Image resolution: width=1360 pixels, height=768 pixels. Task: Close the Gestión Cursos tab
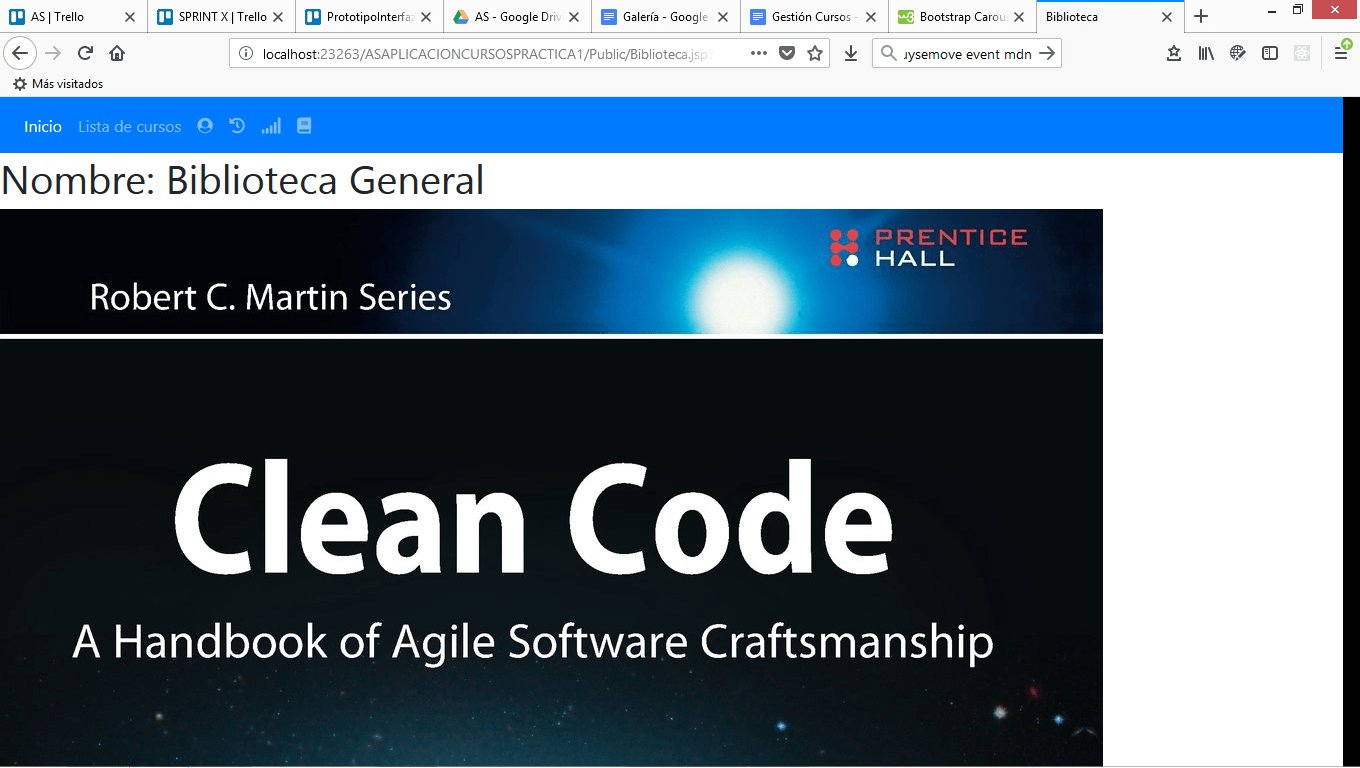click(x=870, y=17)
